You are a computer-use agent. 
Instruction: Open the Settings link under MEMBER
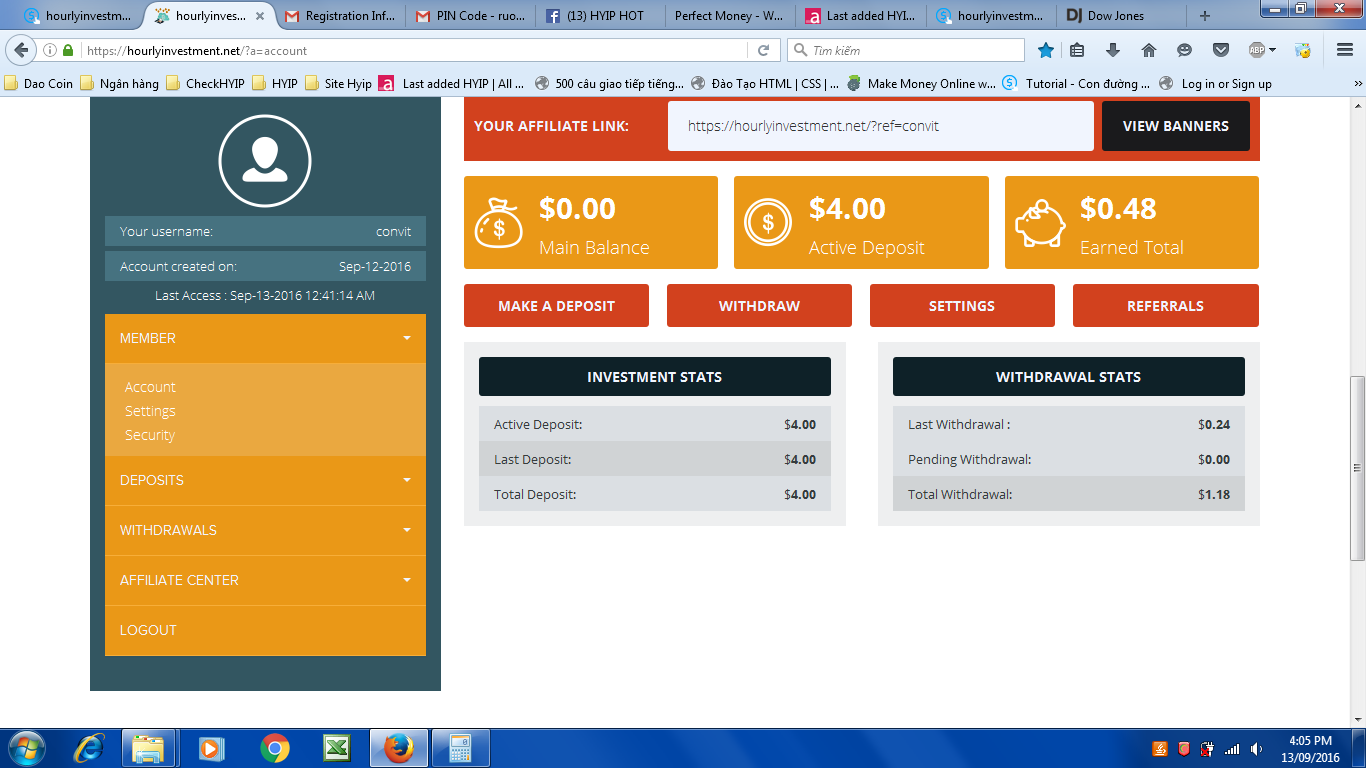click(150, 411)
